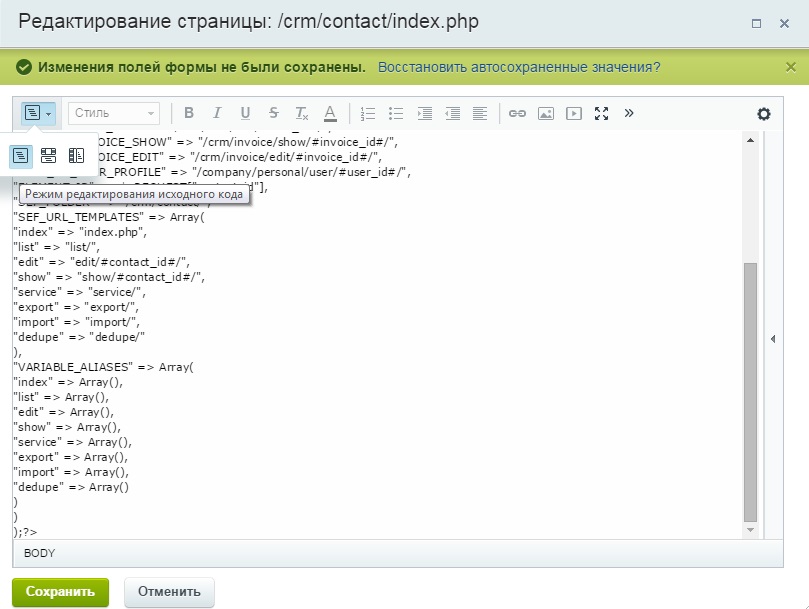Toggle bold formatting in the editor toolbar
This screenshot has width=809, height=609.
[x=189, y=114]
